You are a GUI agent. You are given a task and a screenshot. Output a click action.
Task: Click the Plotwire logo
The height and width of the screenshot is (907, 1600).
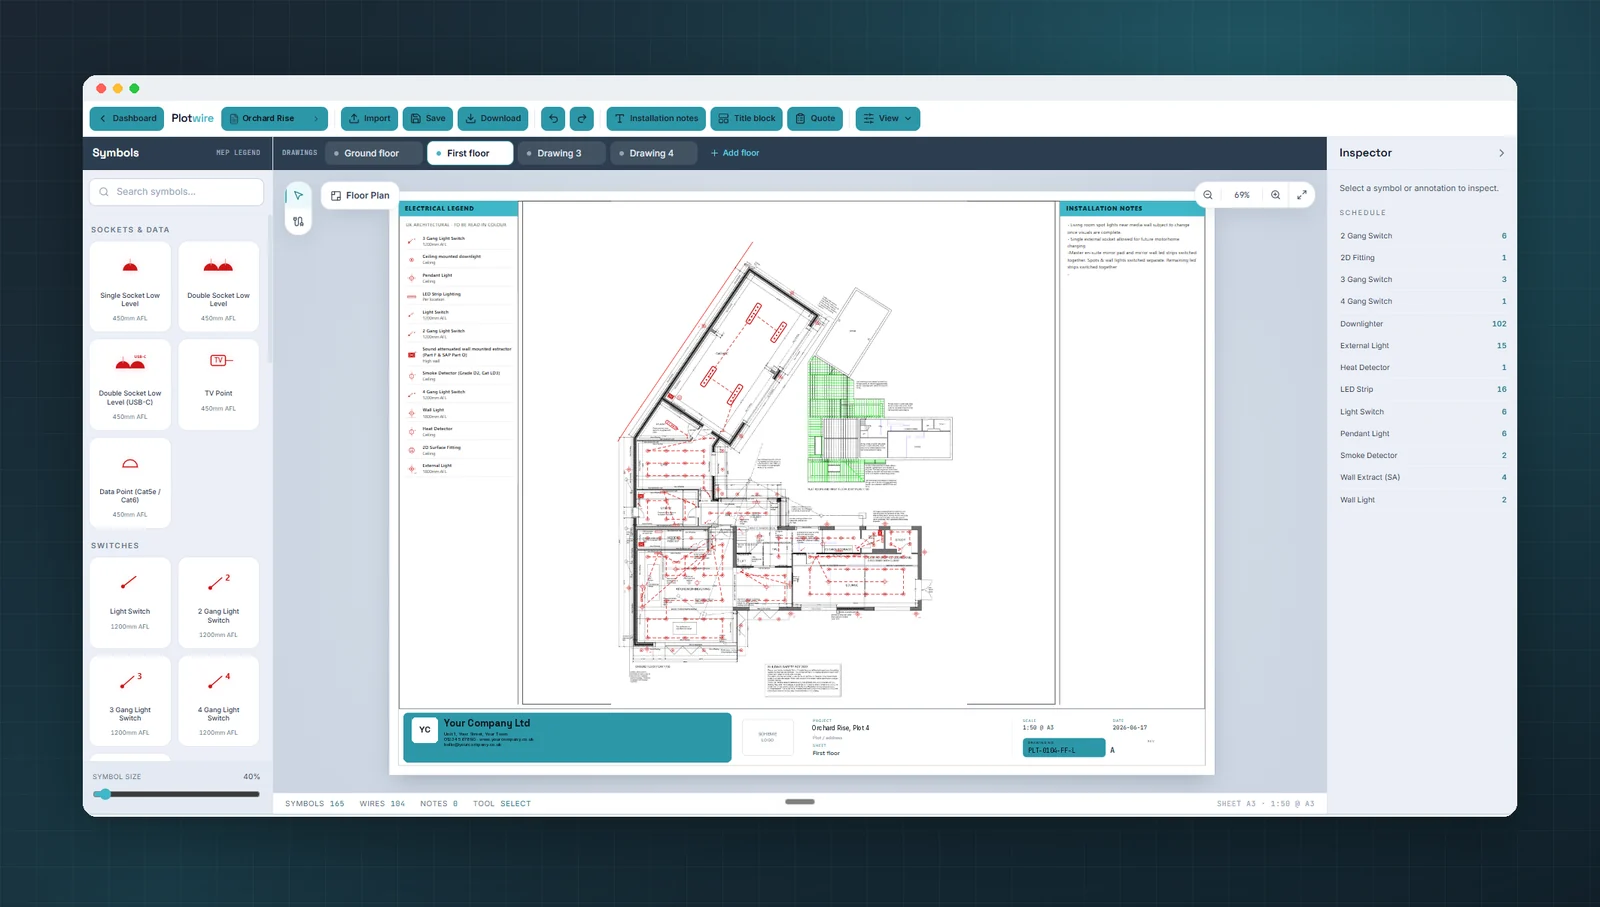coord(192,118)
